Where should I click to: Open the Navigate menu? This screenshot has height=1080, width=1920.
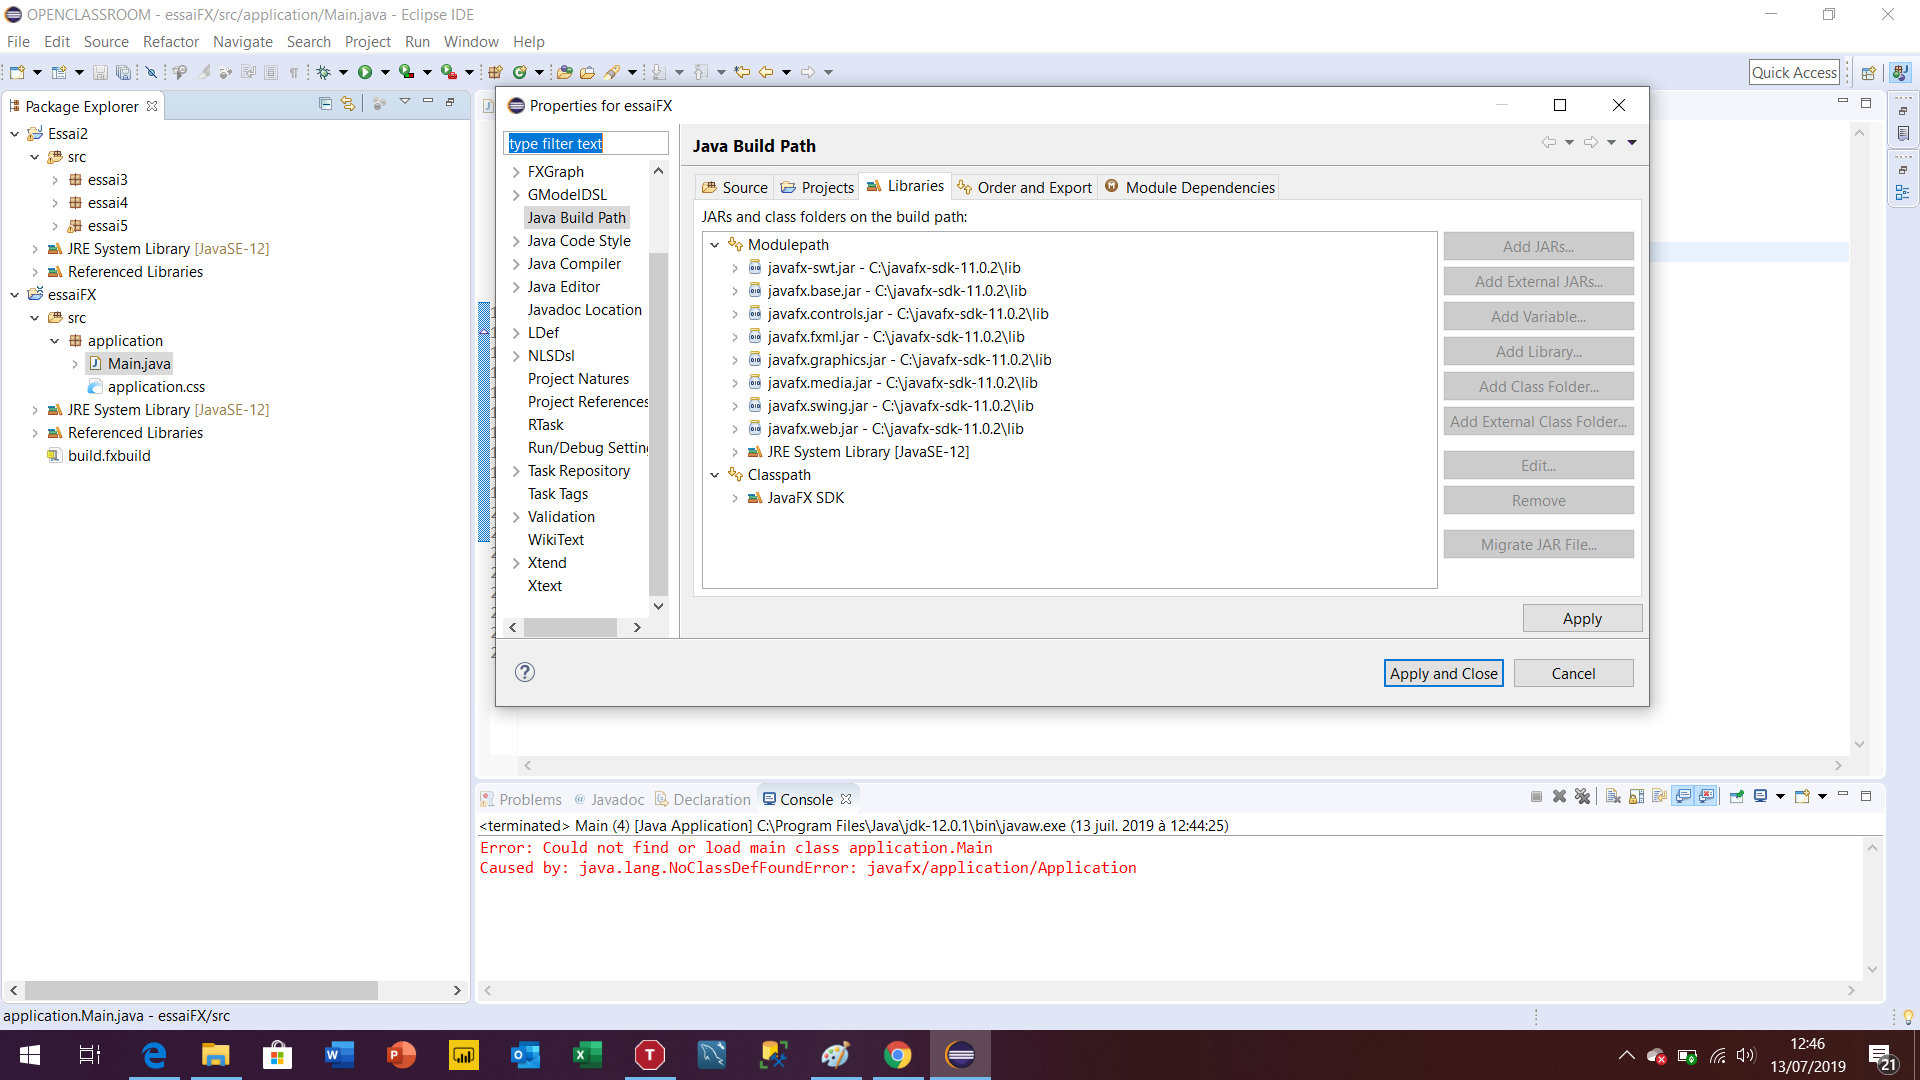click(243, 41)
